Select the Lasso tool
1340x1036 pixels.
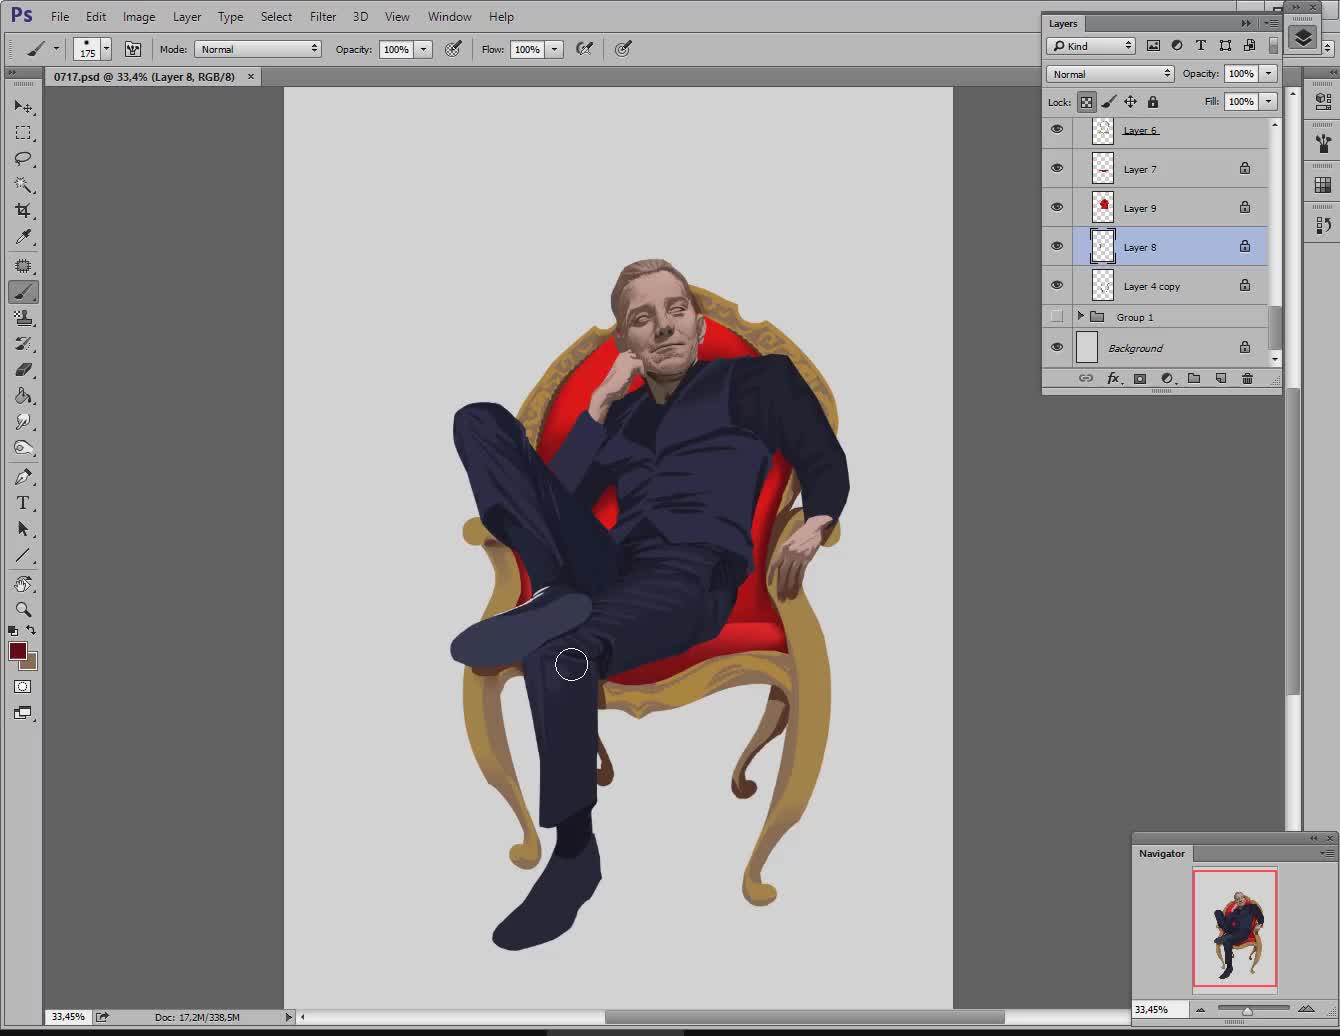tap(23, 159)
